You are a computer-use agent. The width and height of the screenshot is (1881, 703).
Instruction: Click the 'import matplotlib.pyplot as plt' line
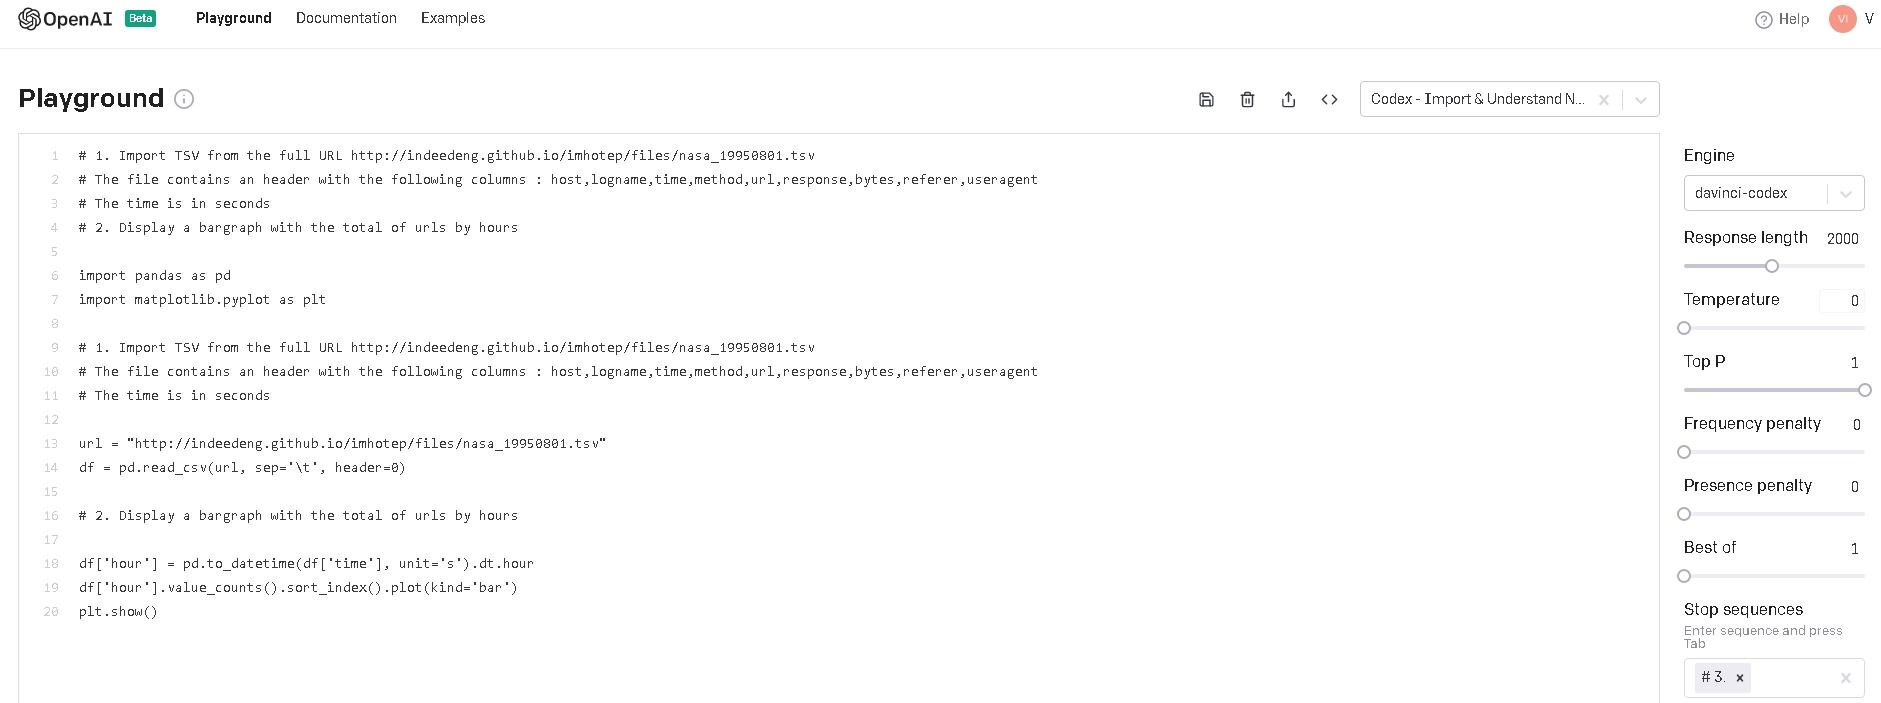(202, 299)
